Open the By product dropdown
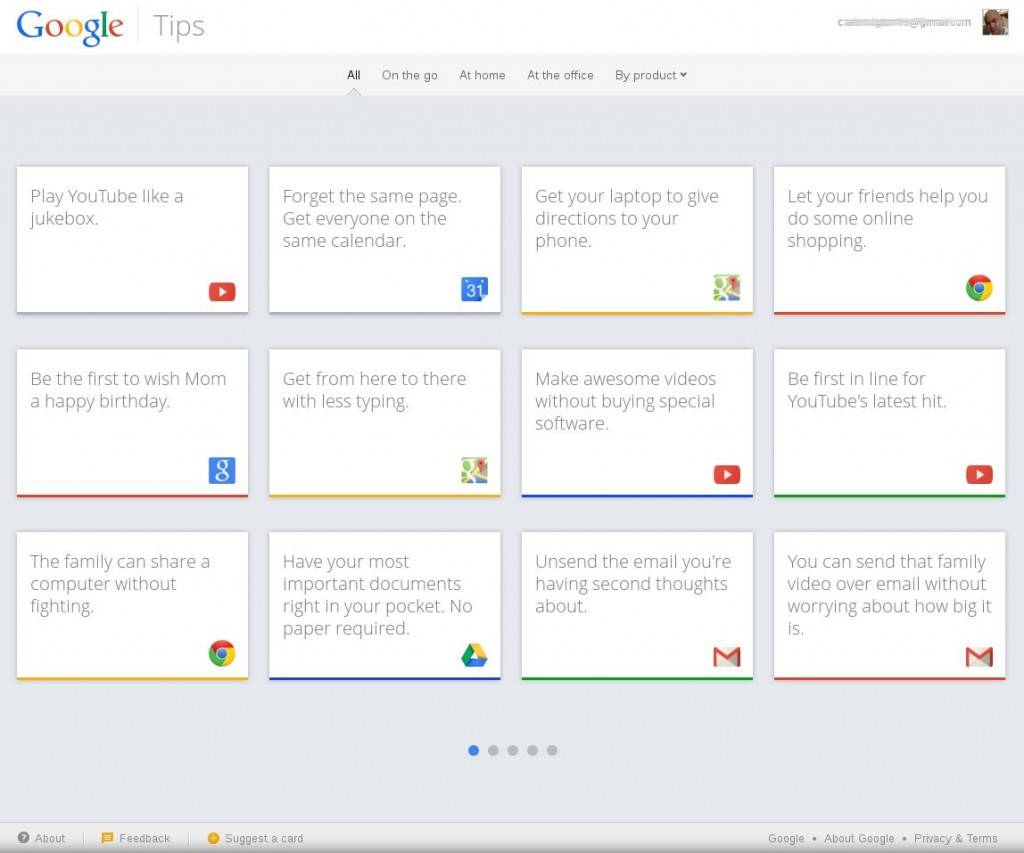Image resolution: width=1024 pixels, height=853 pixels. 650,74
